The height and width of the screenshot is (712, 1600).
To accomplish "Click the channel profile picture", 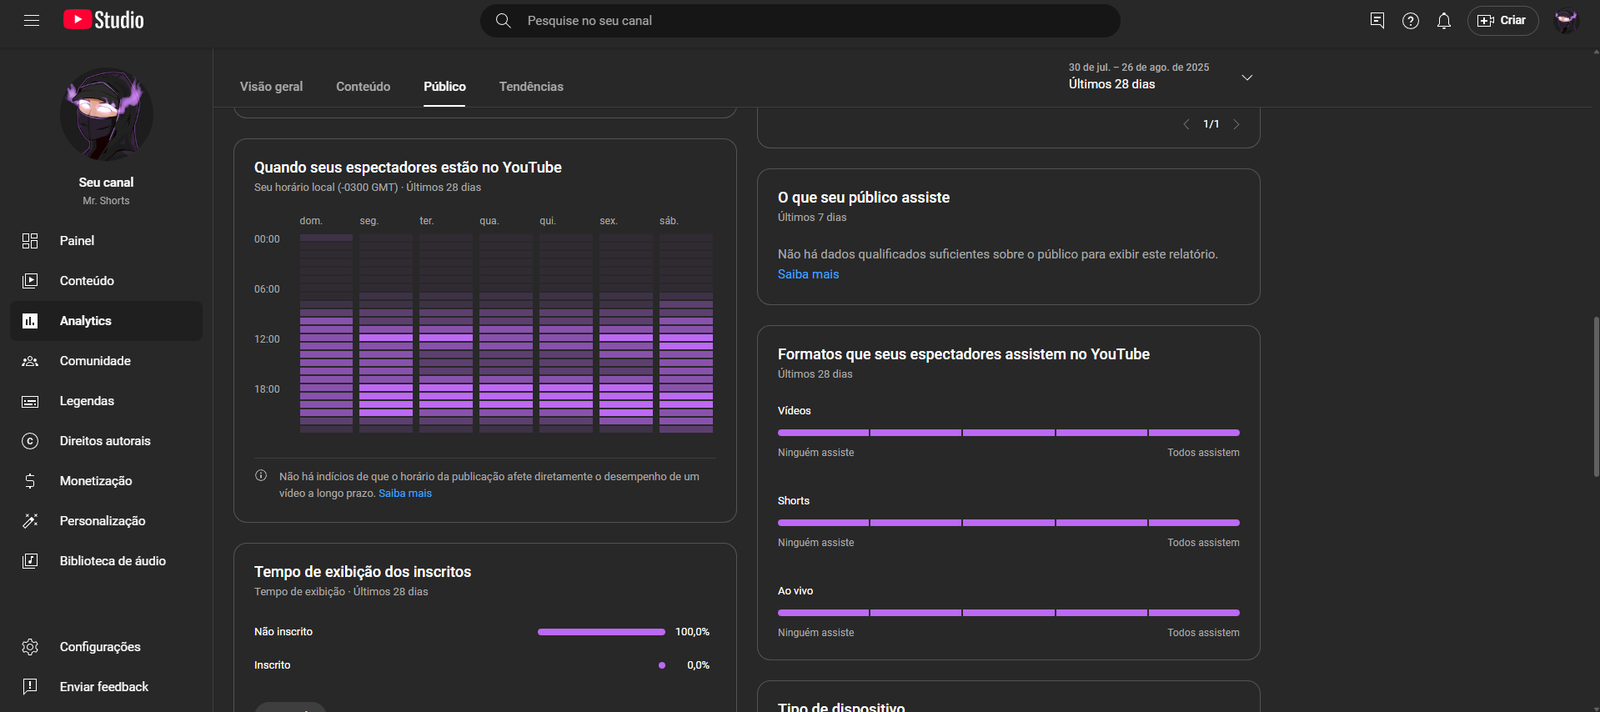I will pos(106,114).
